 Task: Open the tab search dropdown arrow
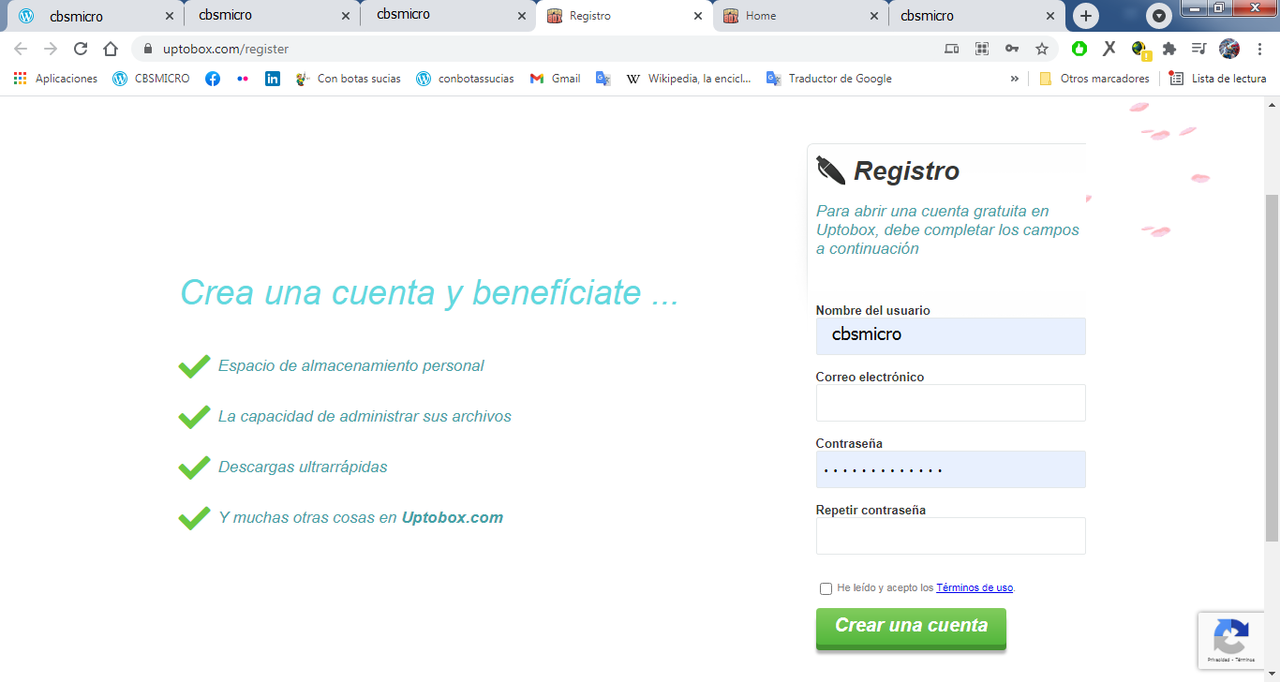[x=1159, y=16]
